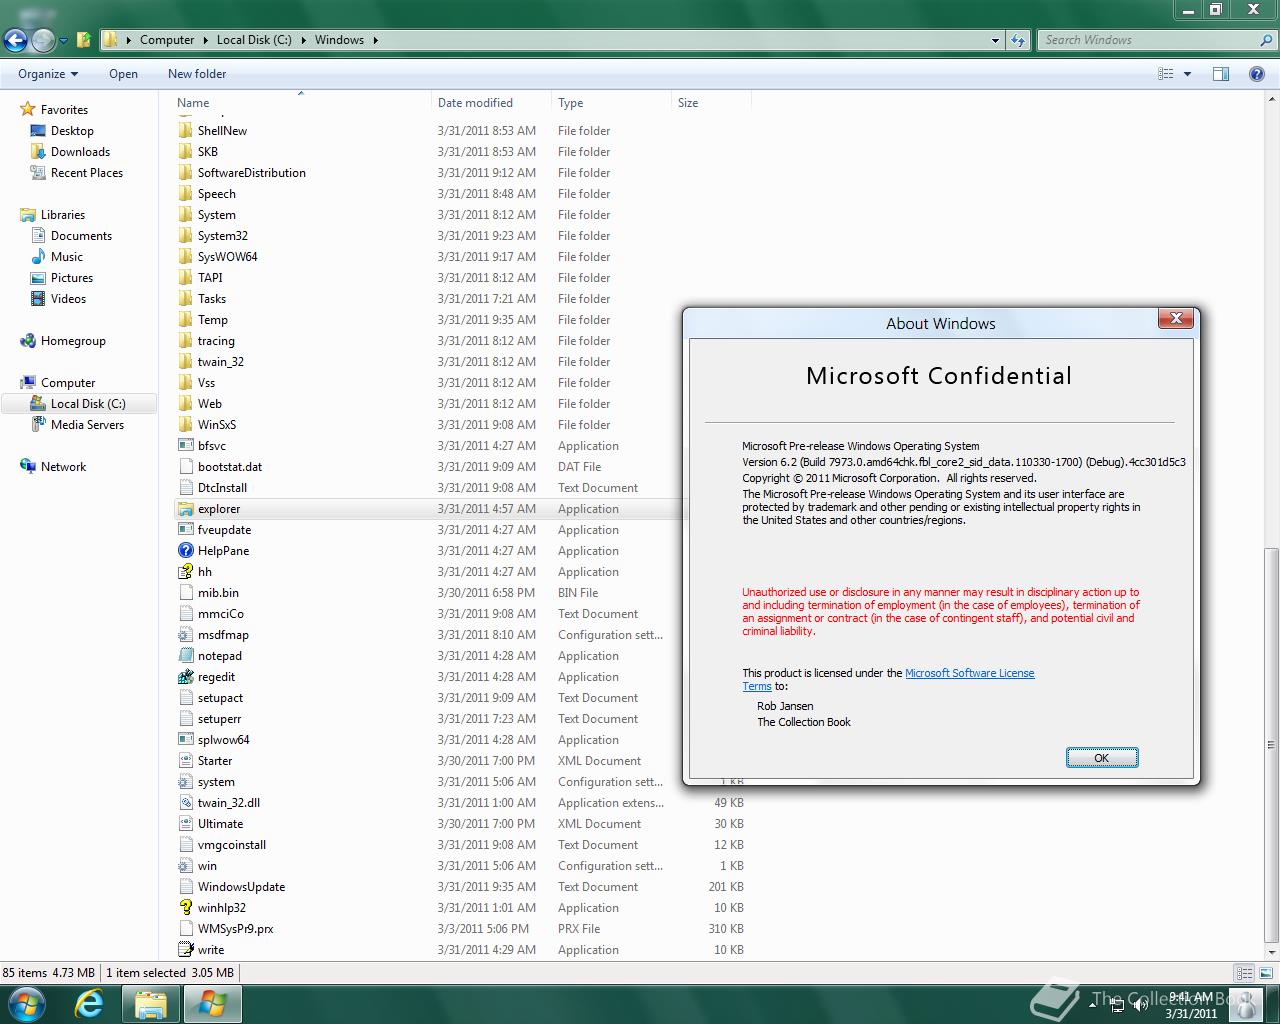Open Recent Places in navigation pane
Screen dimensions: 1280x1024
click(x=87, y=173)
